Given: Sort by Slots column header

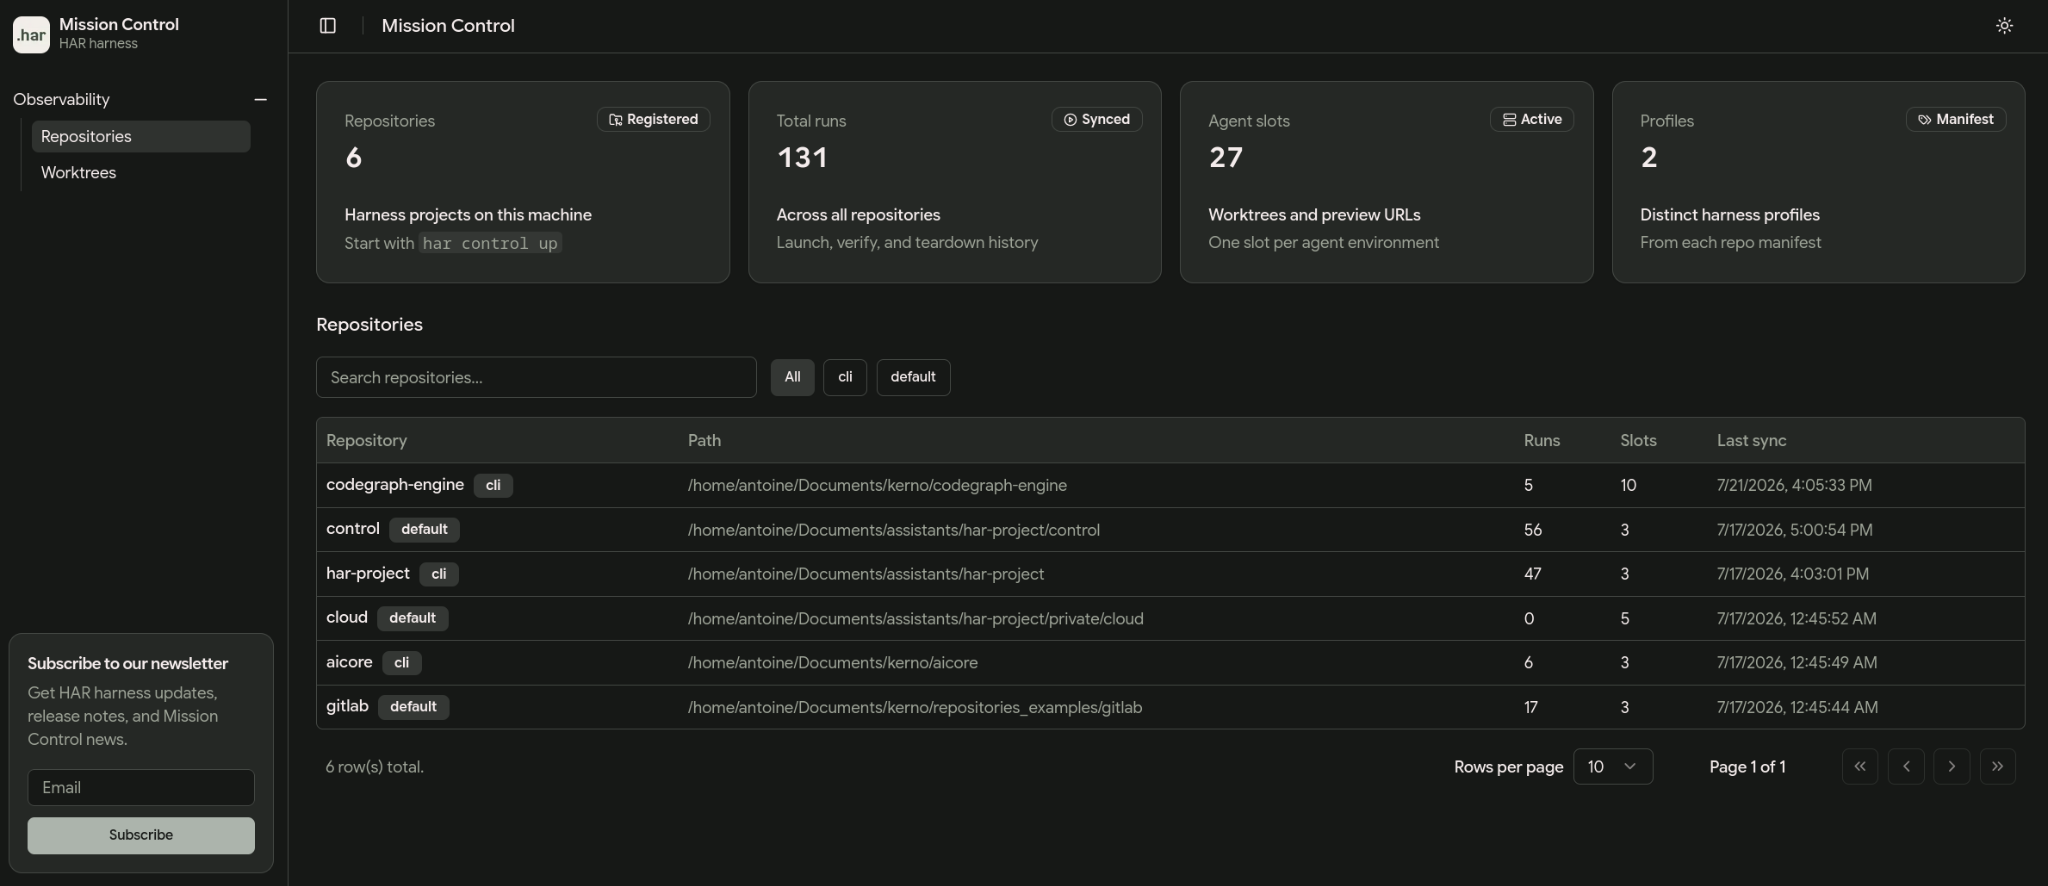Looking at the screenshot, I should [1638, 441].
